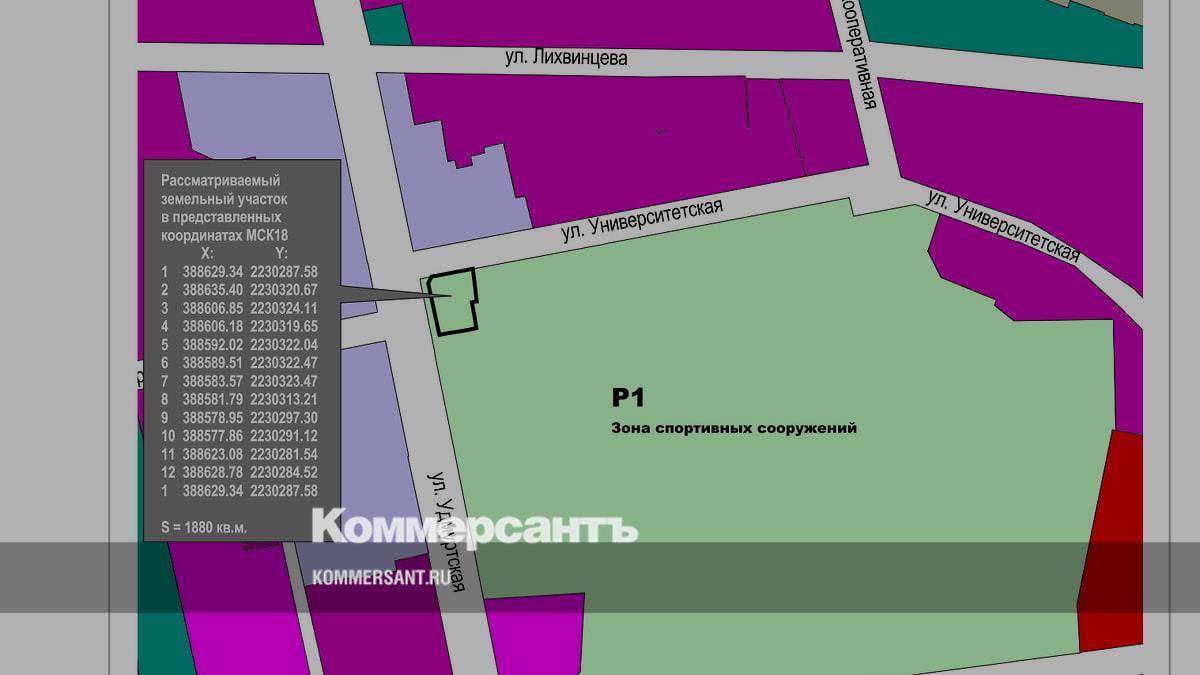Click the X: column header in coordinates table
The width and height of the screenshot is (1200, 675).
[206, 254]
